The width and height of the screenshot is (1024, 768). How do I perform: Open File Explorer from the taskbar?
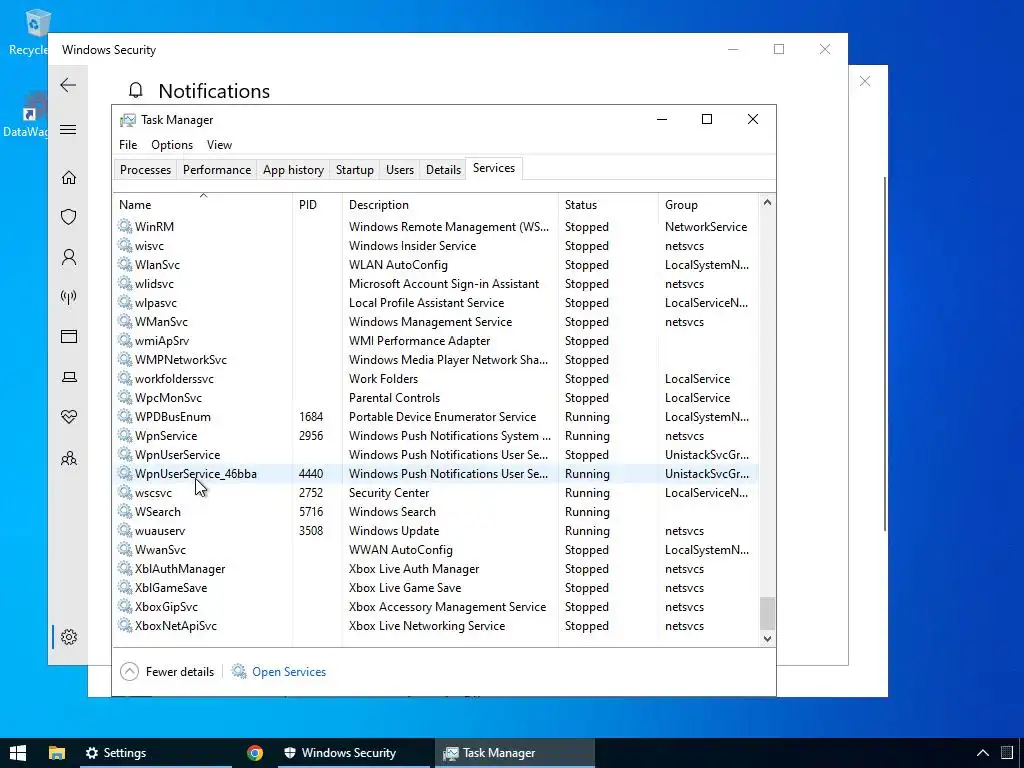pyautogui.click(x=57, y=753)
